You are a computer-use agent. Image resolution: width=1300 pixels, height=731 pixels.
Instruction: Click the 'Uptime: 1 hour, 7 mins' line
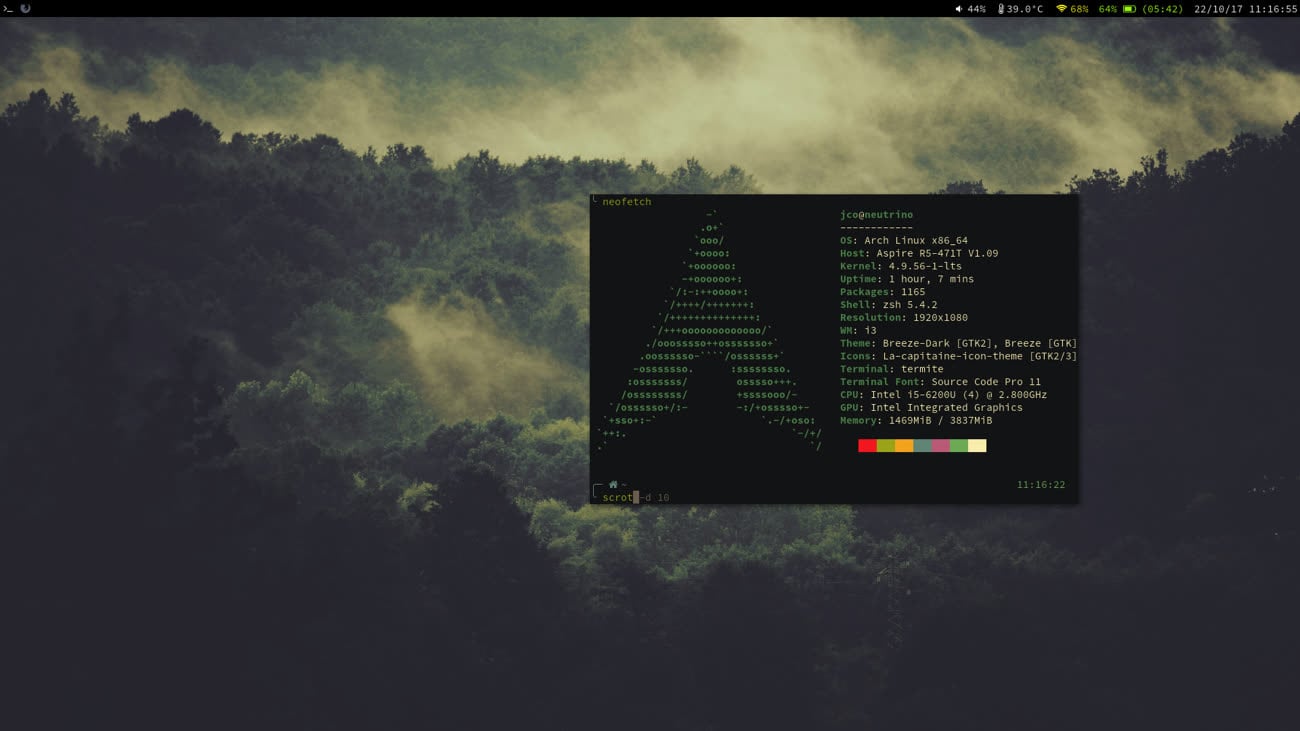(x=907, y=279)
